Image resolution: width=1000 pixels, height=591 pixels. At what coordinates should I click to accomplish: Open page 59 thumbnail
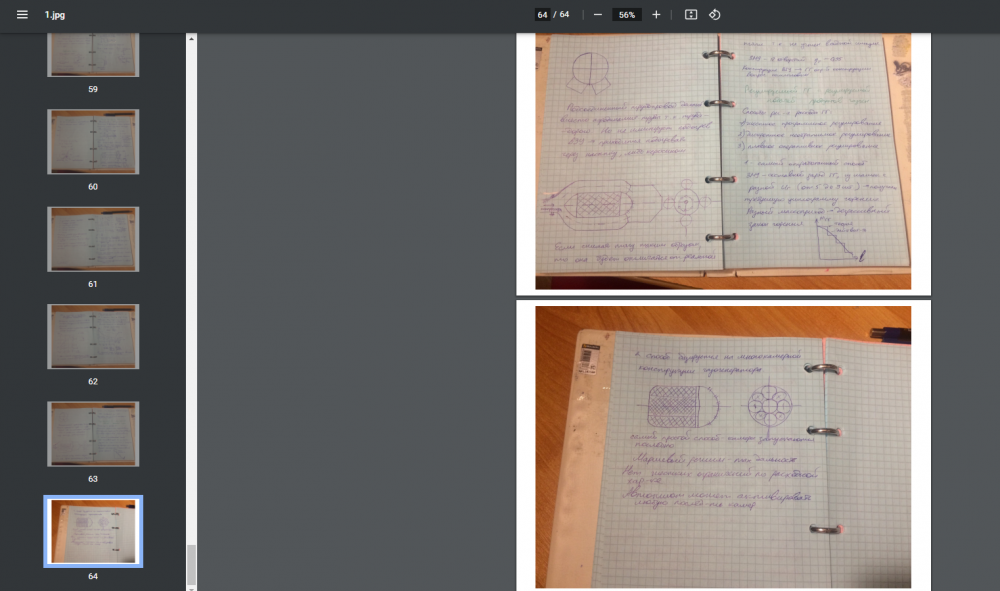pyautogui.click(x=93, y=54)
